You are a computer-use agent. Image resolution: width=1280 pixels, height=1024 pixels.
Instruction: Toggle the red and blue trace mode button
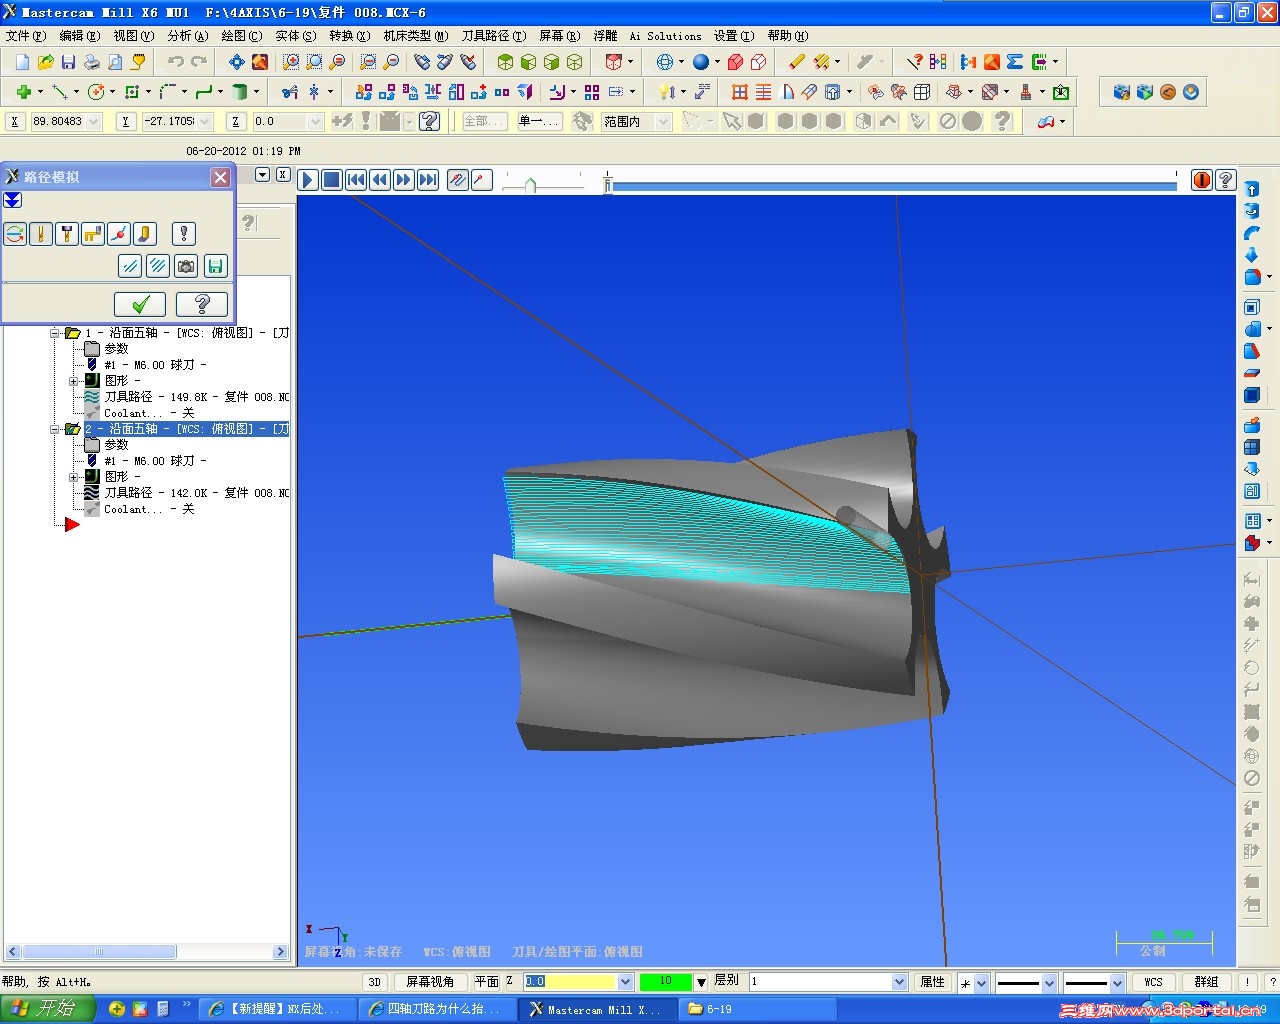coord(458,180)
